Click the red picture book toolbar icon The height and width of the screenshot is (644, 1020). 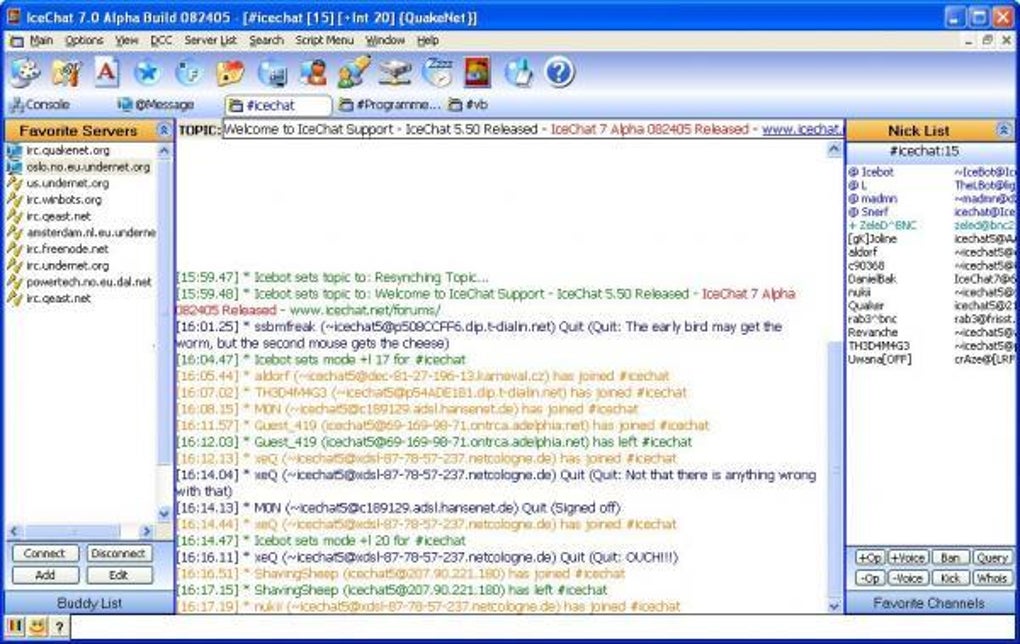click(477, 72)
